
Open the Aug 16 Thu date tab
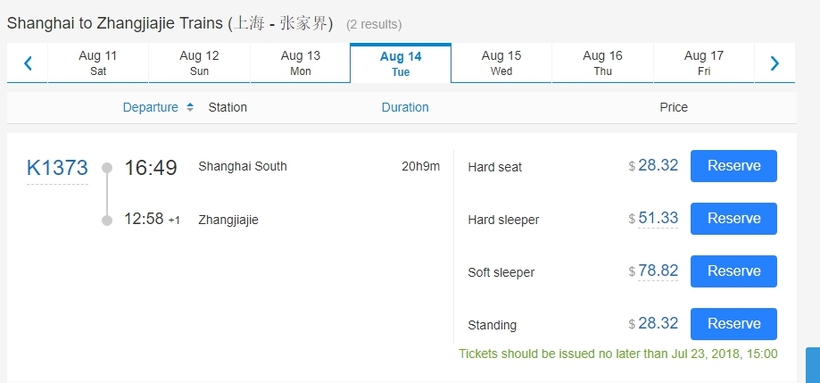(602, 63)
